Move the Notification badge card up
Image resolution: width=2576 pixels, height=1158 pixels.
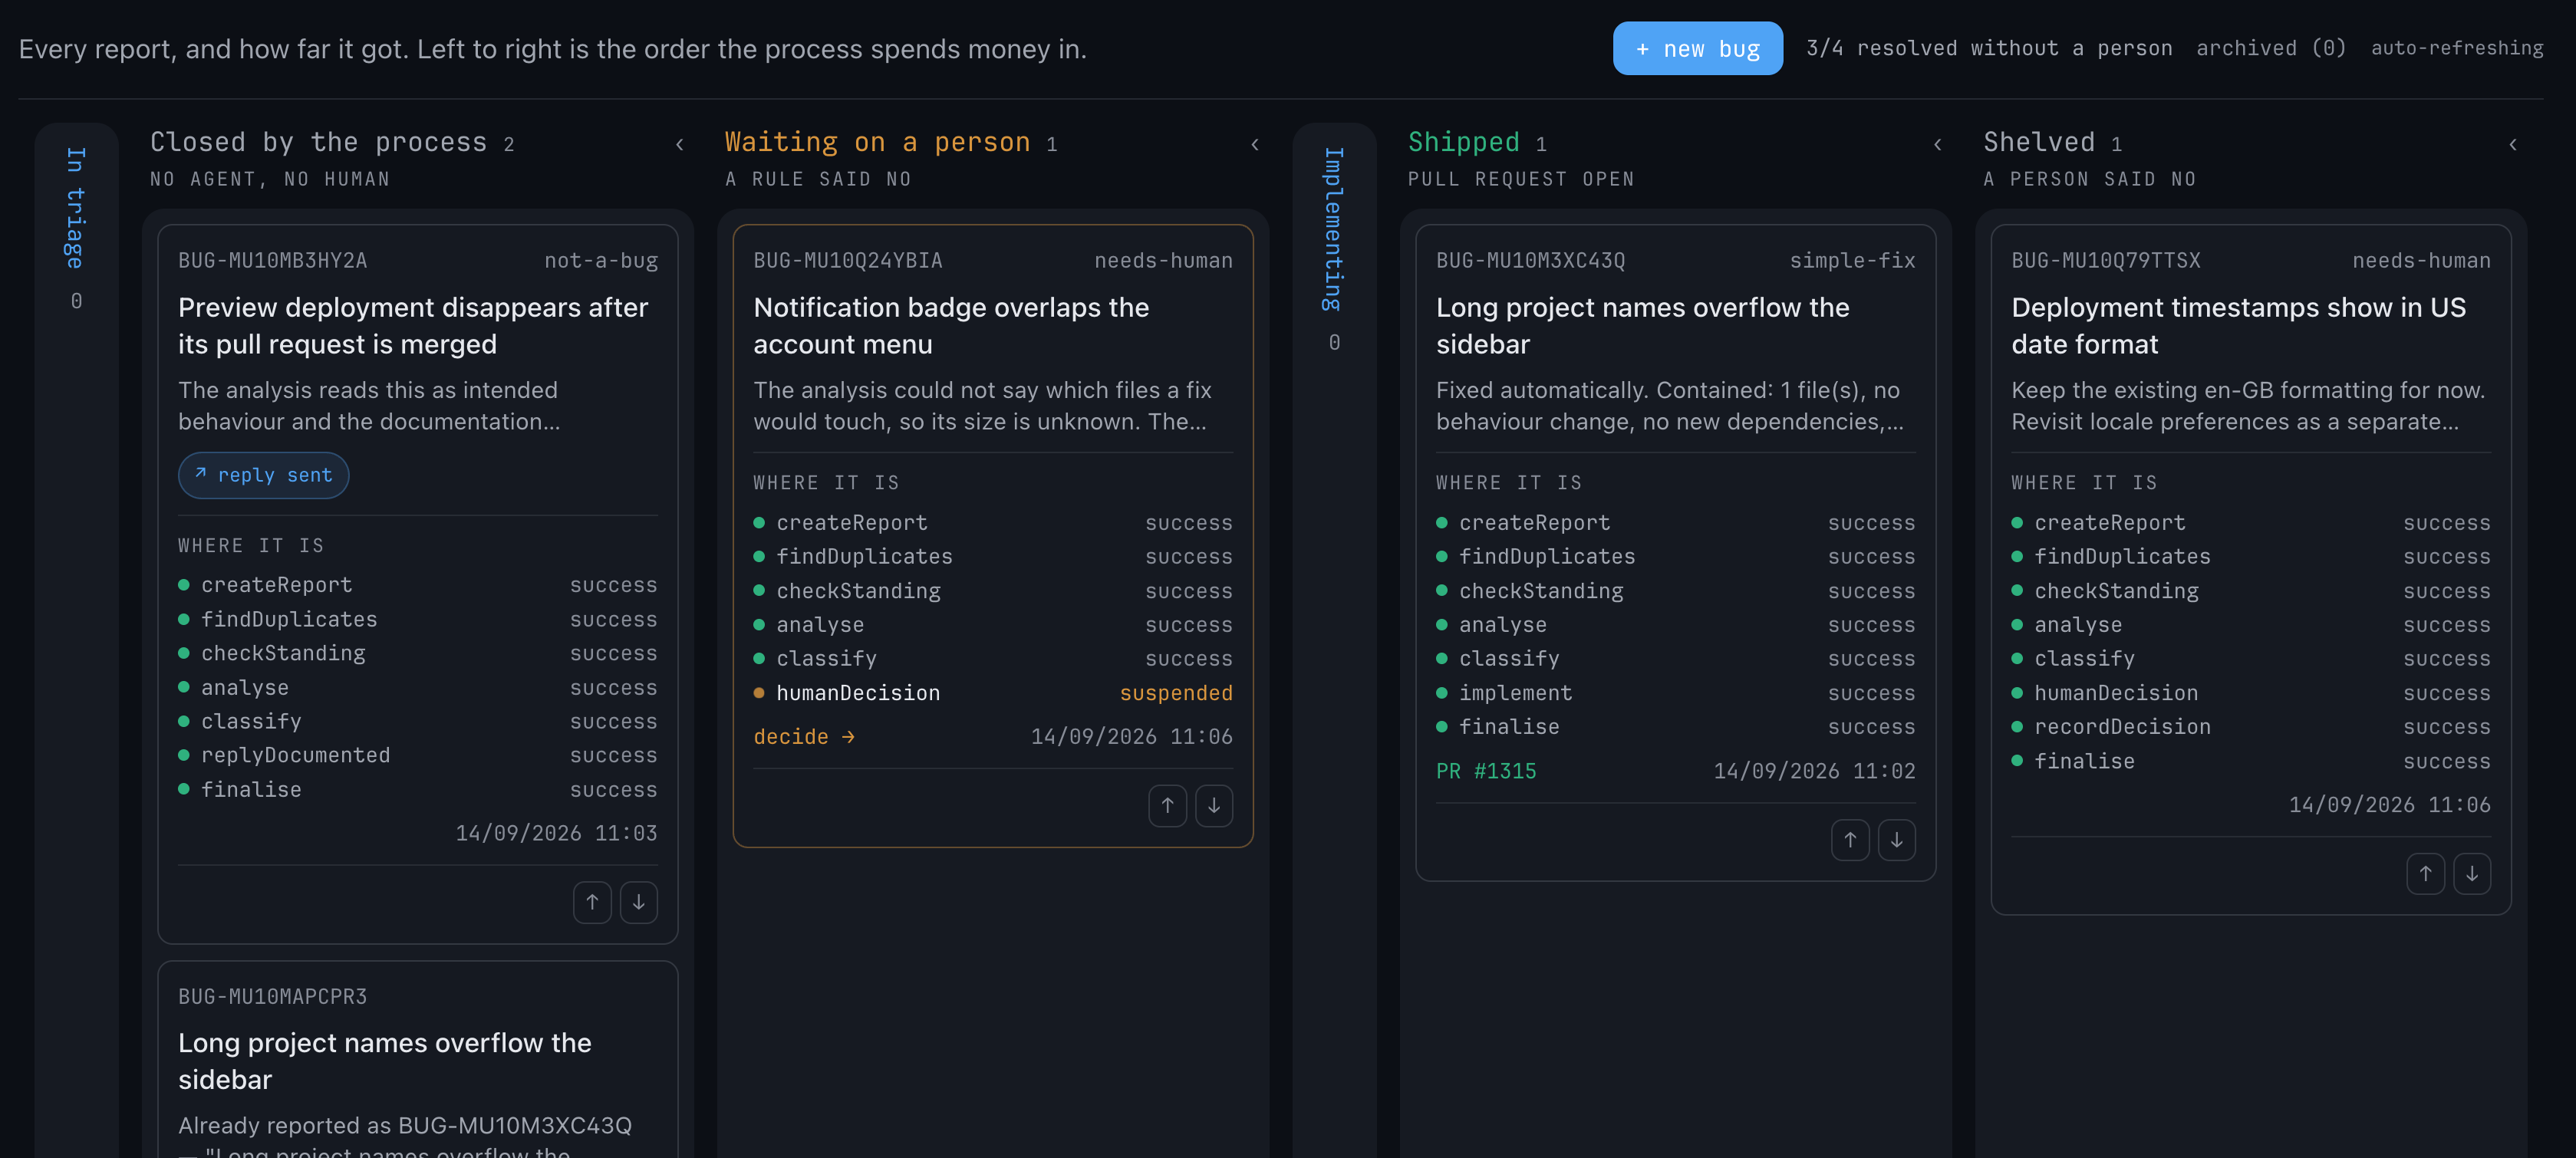pos(1167,805)
